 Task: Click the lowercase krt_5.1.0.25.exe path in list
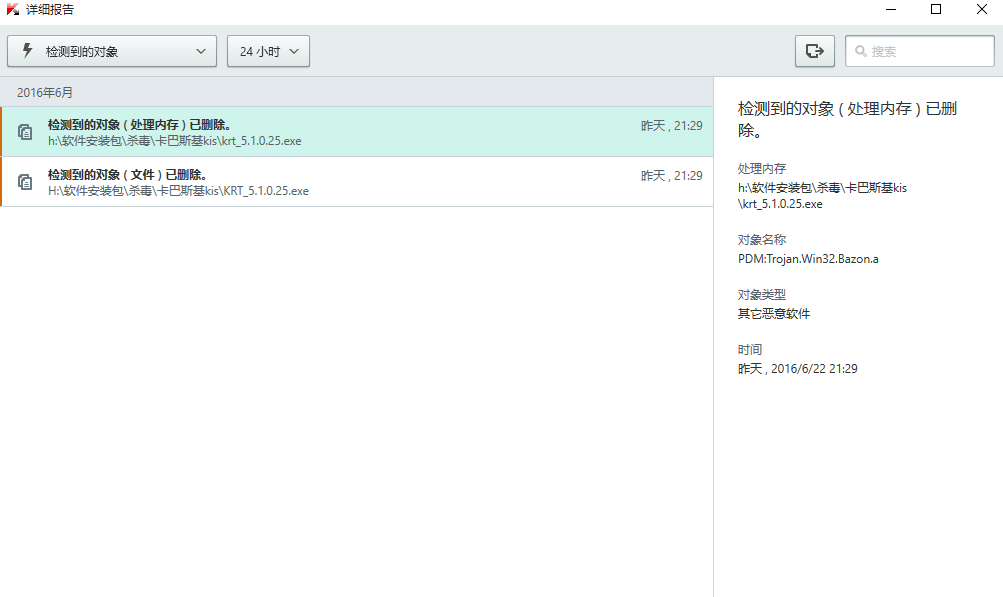pyautogui.click(x=174, y=141)
